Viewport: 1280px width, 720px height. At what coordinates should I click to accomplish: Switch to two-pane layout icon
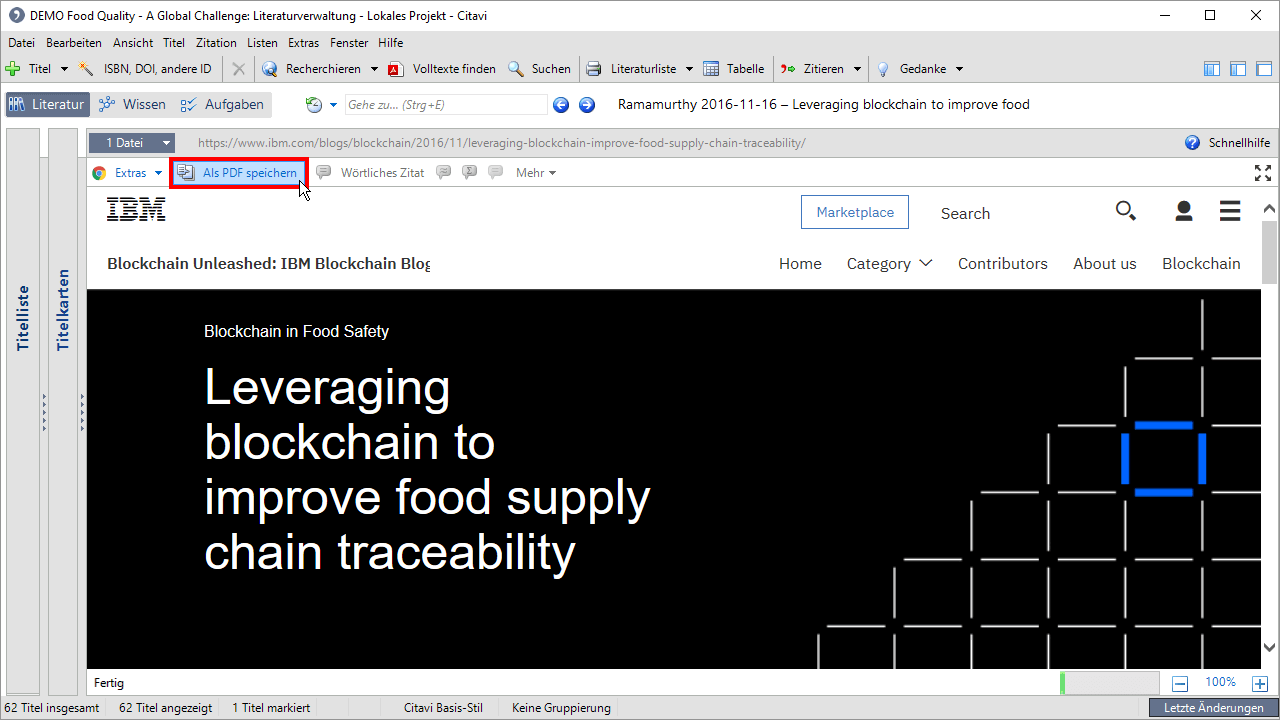tap(1238, 69)
